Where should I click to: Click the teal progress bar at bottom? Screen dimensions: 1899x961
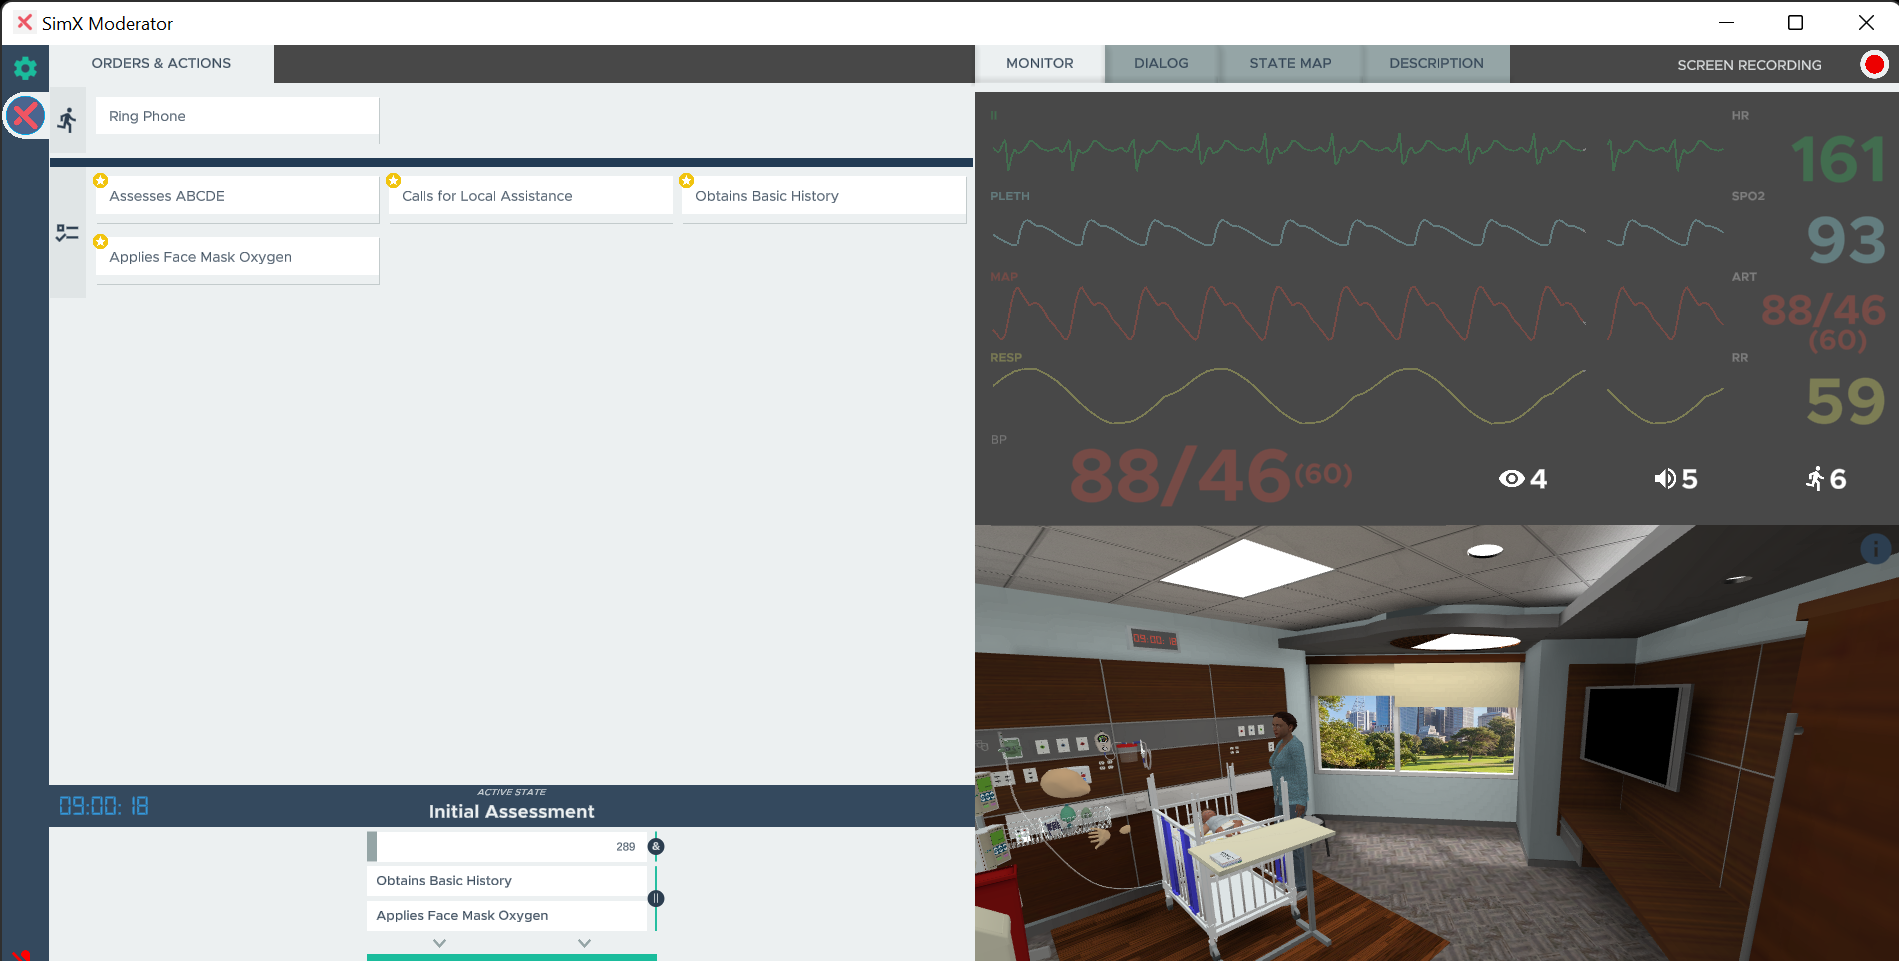[x=512, y=957]
